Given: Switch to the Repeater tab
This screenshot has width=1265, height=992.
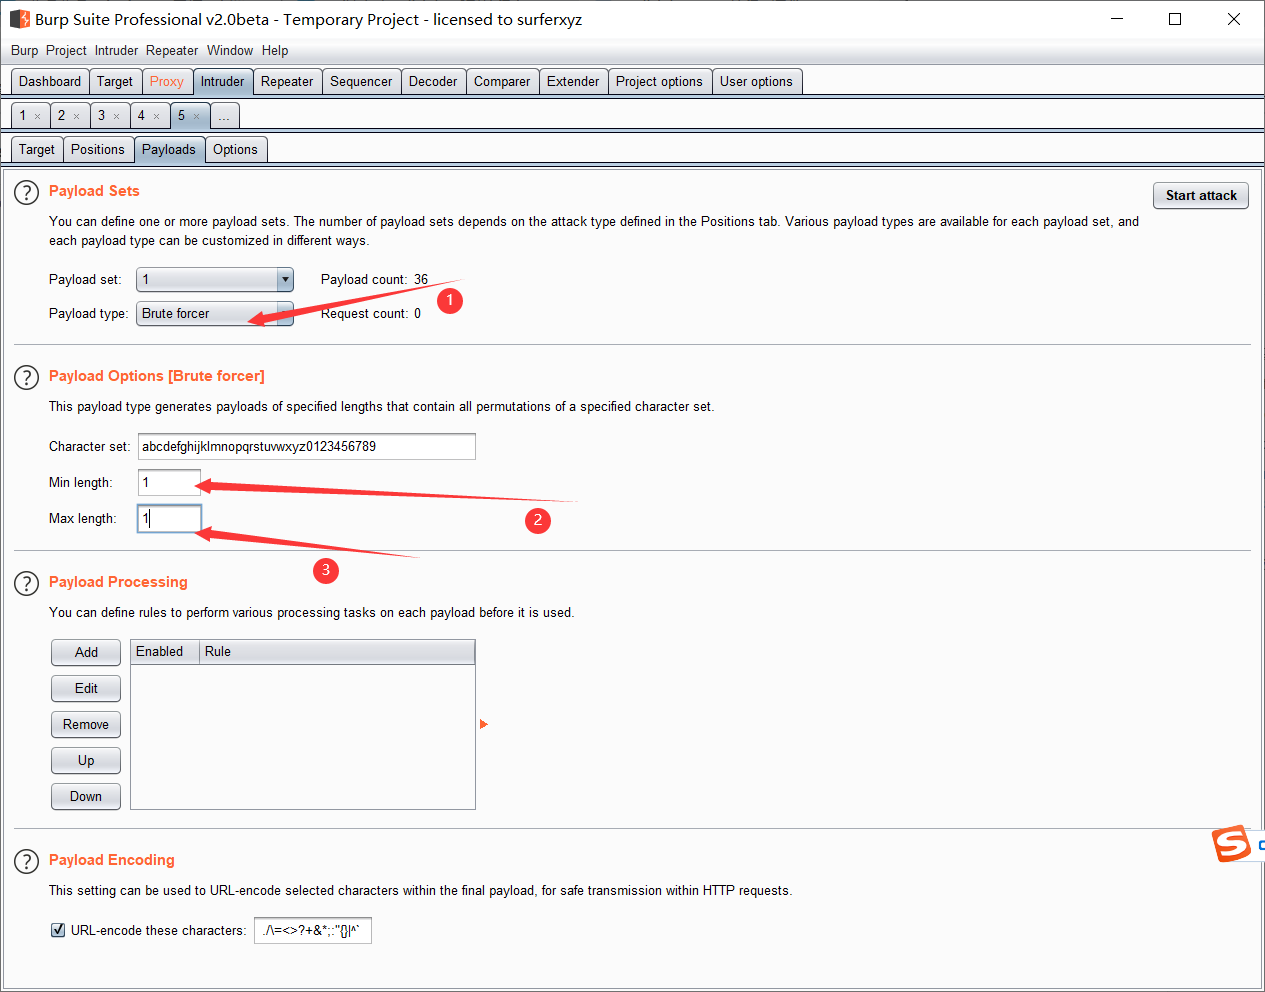Looking at the screenshot, I should [287, 82].
